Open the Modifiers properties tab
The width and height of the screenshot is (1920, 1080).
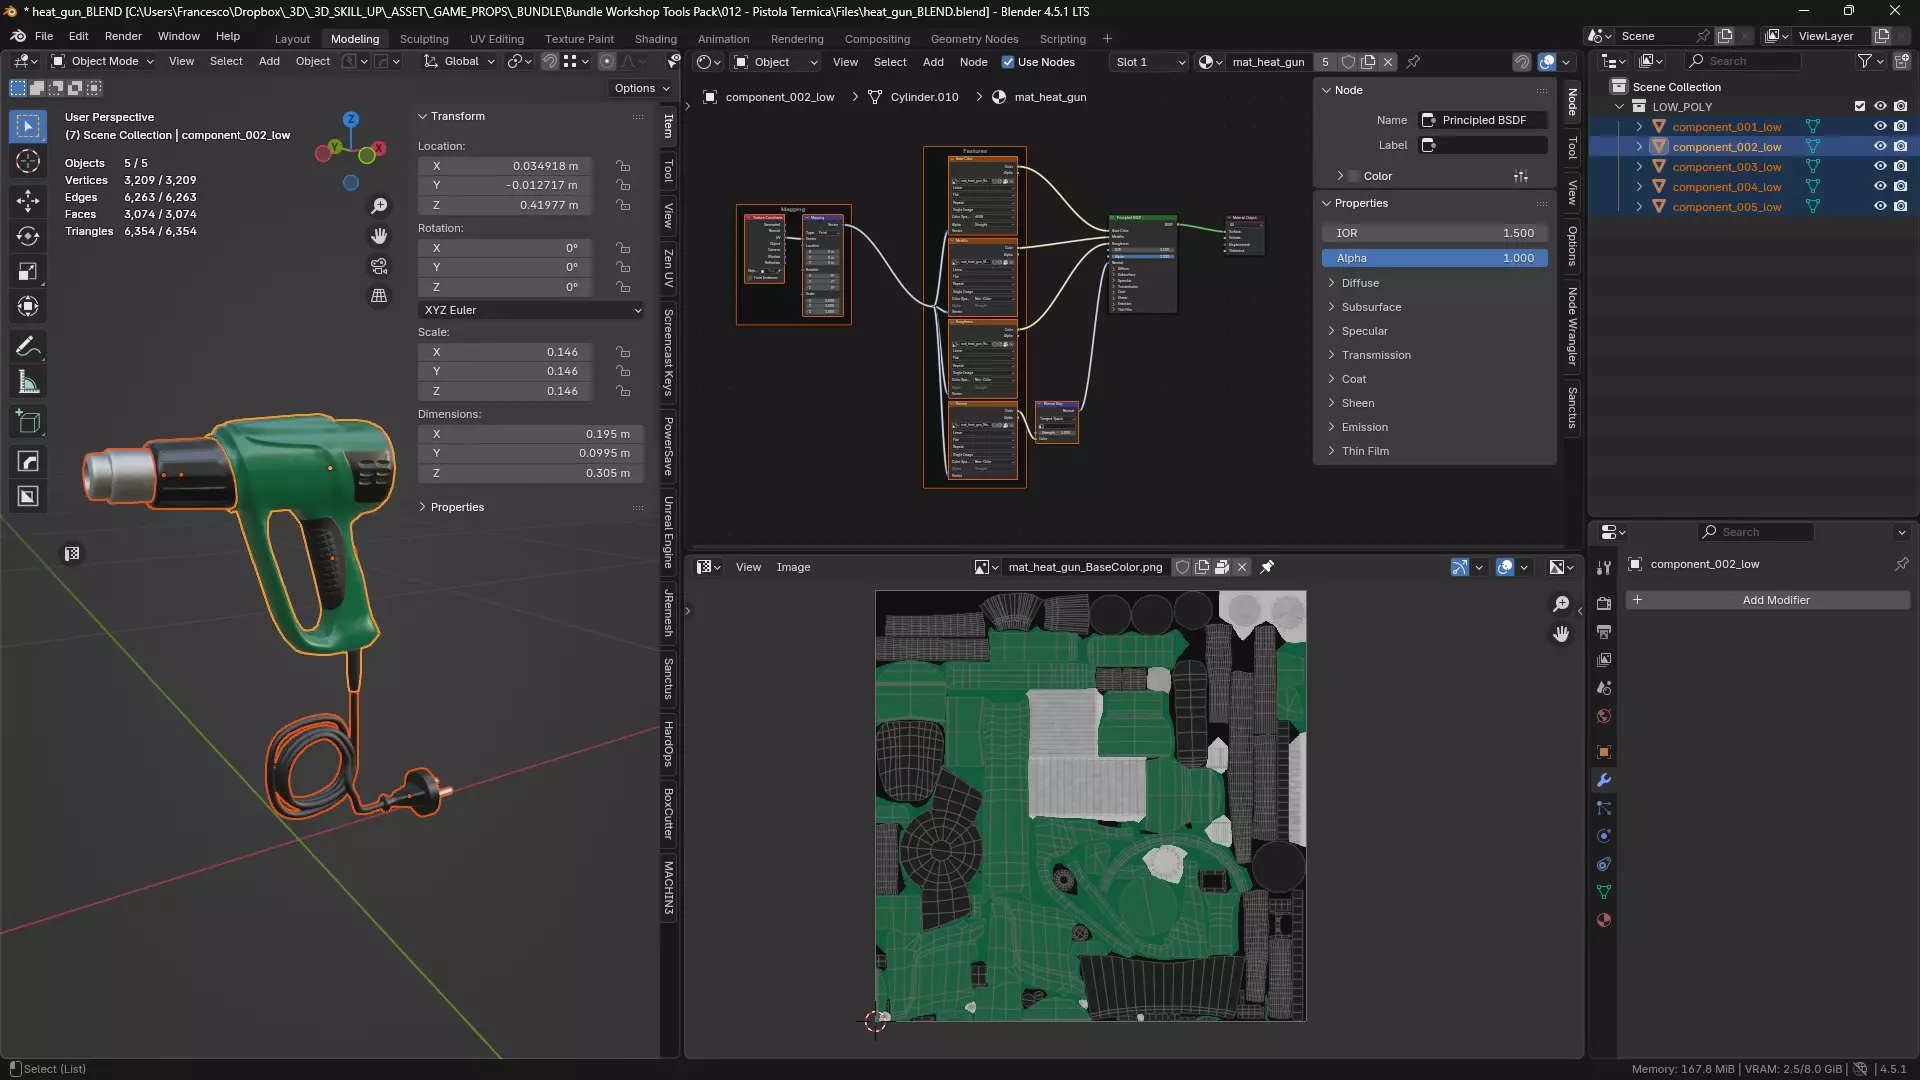(1604, 780)
